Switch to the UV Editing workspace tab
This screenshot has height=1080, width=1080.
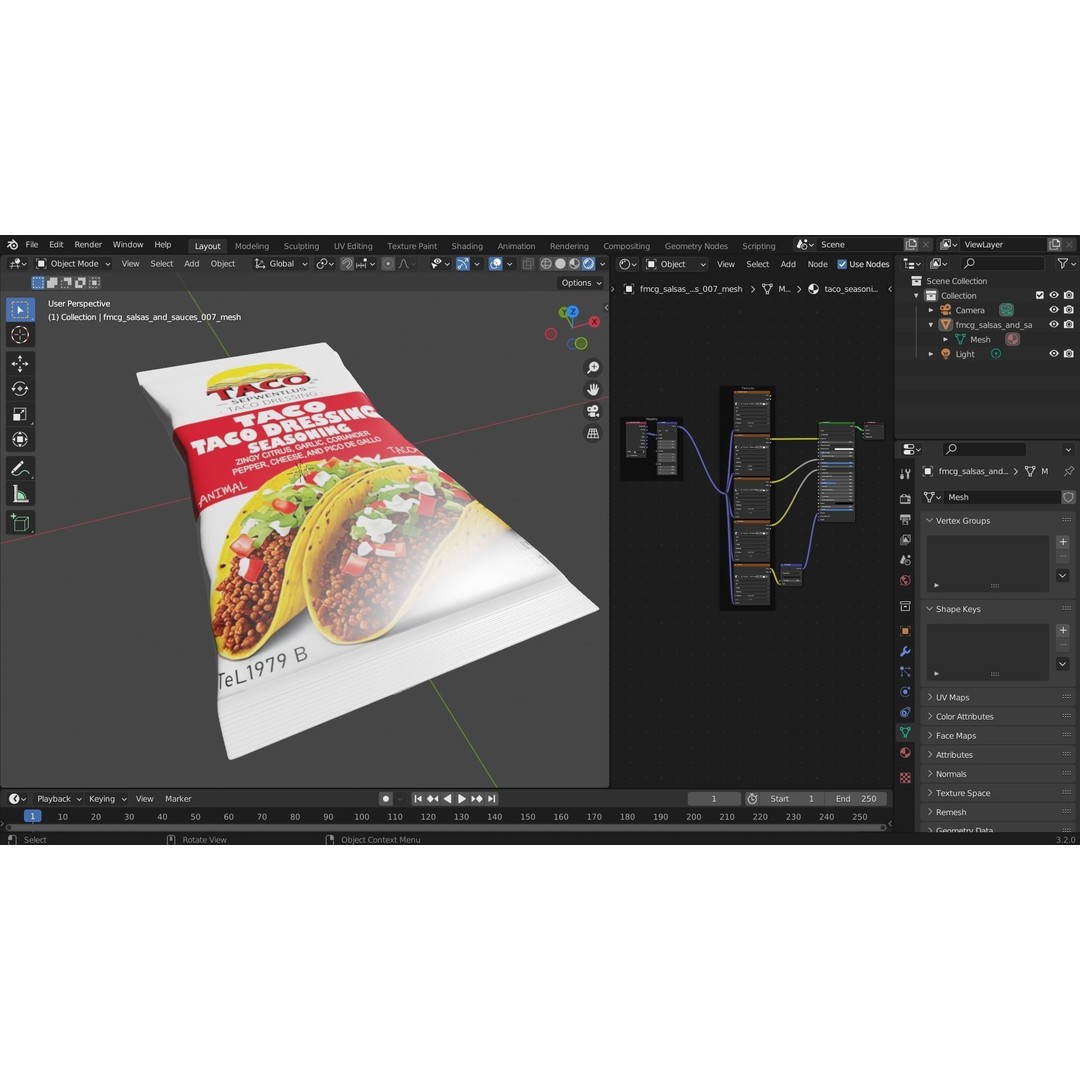click(353, 246)
